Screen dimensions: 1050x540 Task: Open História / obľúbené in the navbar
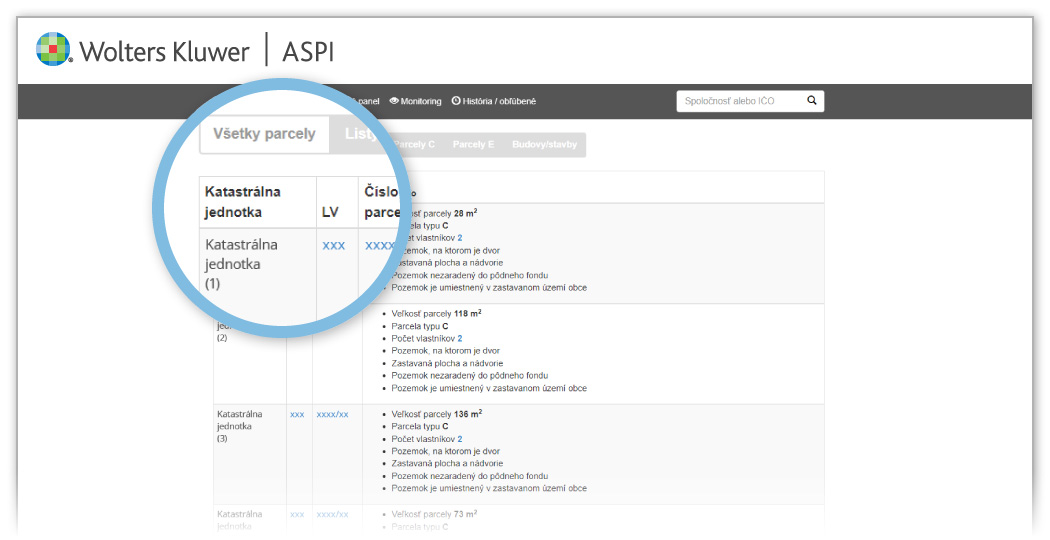[499, 101]
